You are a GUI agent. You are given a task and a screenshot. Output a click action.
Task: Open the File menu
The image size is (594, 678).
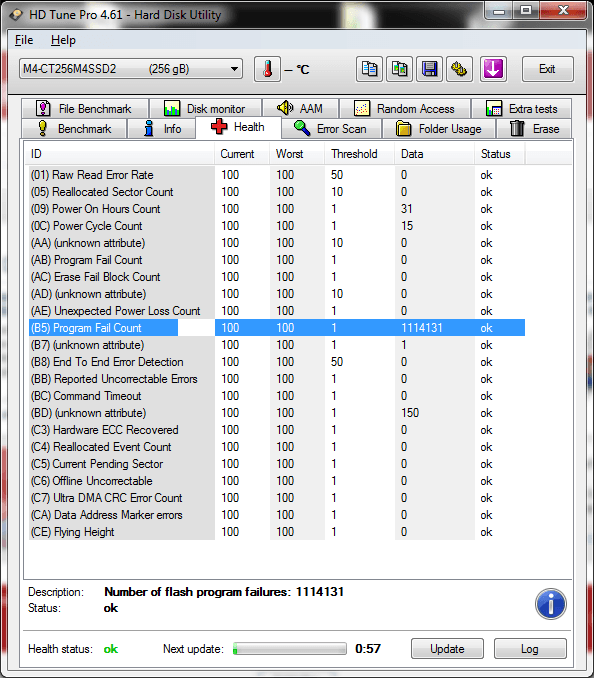(x=24, y=40)
